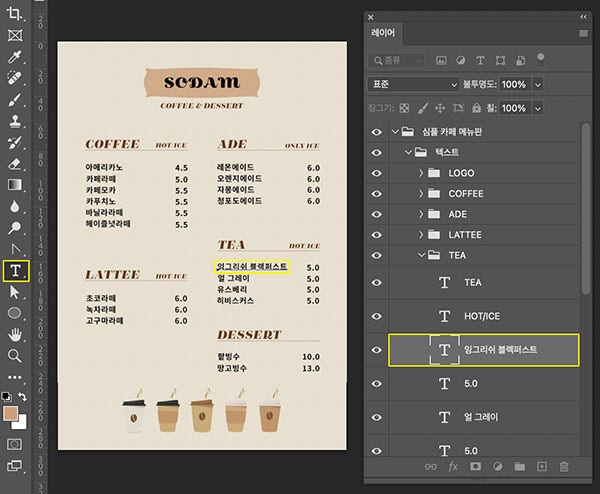Hide the 얼 그레이 text layer

tap(377, 417)
